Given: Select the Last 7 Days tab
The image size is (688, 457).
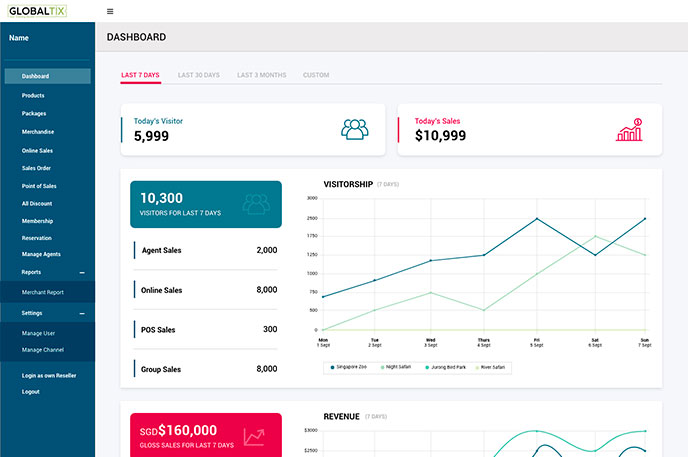Looking at the screenshot, I should pos(140,75).
